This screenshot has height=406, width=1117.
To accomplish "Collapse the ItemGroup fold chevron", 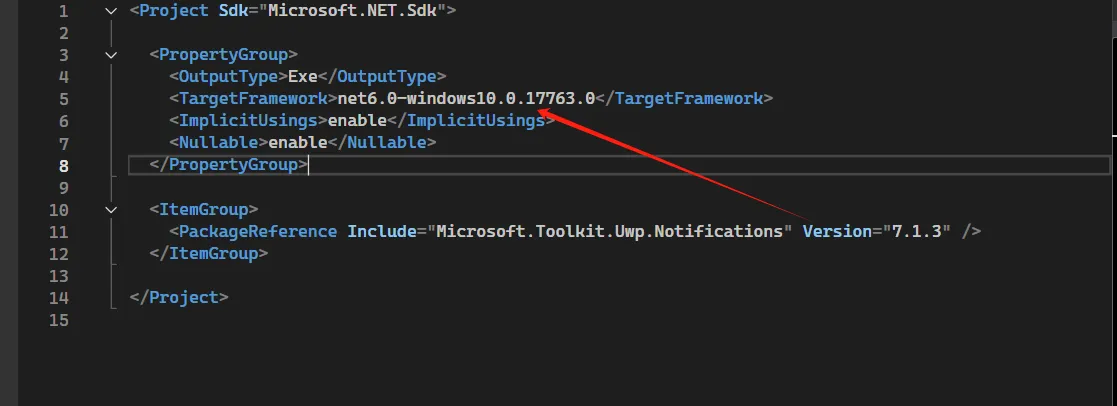I will point(110,210).
